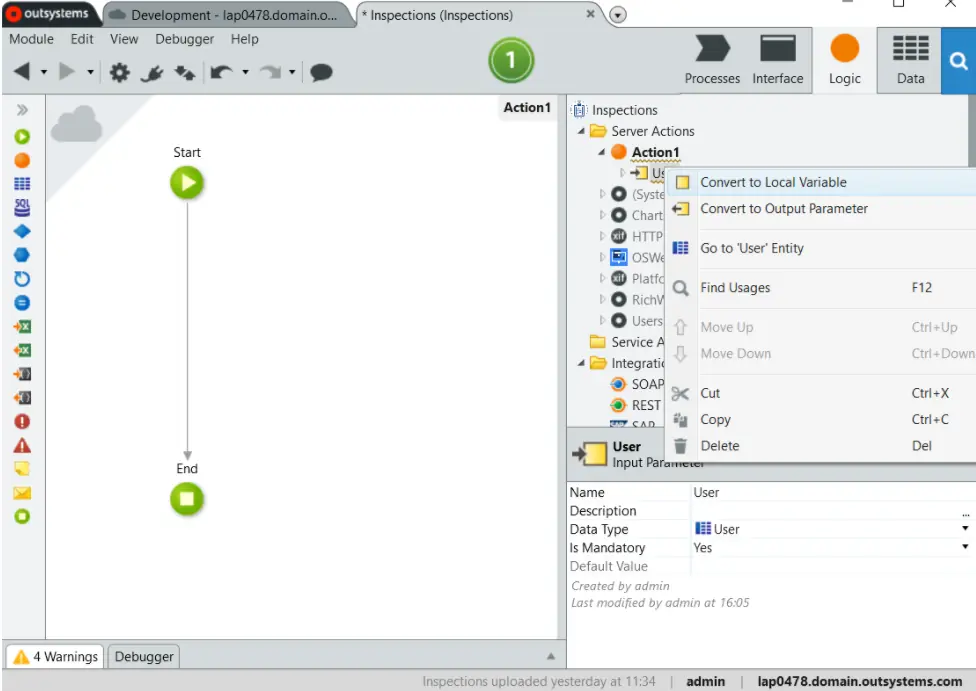This screenshot has width=976, height=691.
Task: Choose Convert to Local Variable
Action: [x=822, y=182]
